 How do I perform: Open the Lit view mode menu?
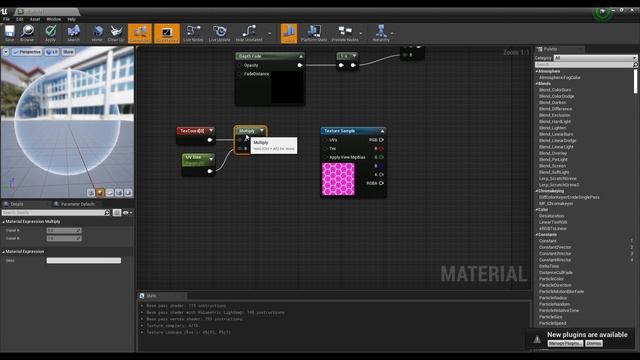52,52
